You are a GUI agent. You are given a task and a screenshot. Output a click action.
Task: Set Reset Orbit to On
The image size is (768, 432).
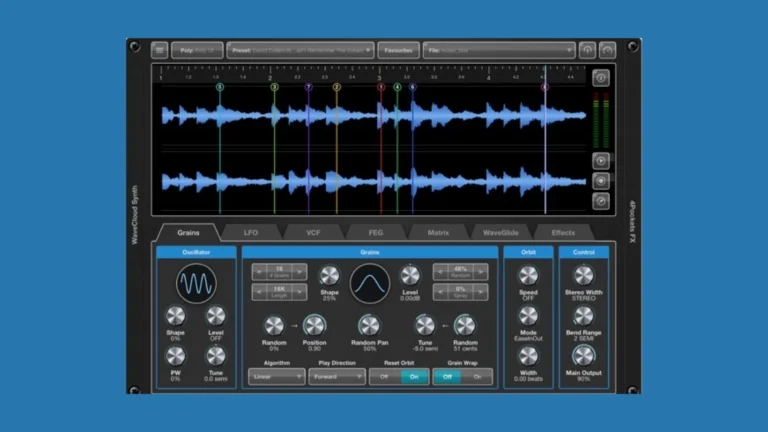[x=414, y=377]
